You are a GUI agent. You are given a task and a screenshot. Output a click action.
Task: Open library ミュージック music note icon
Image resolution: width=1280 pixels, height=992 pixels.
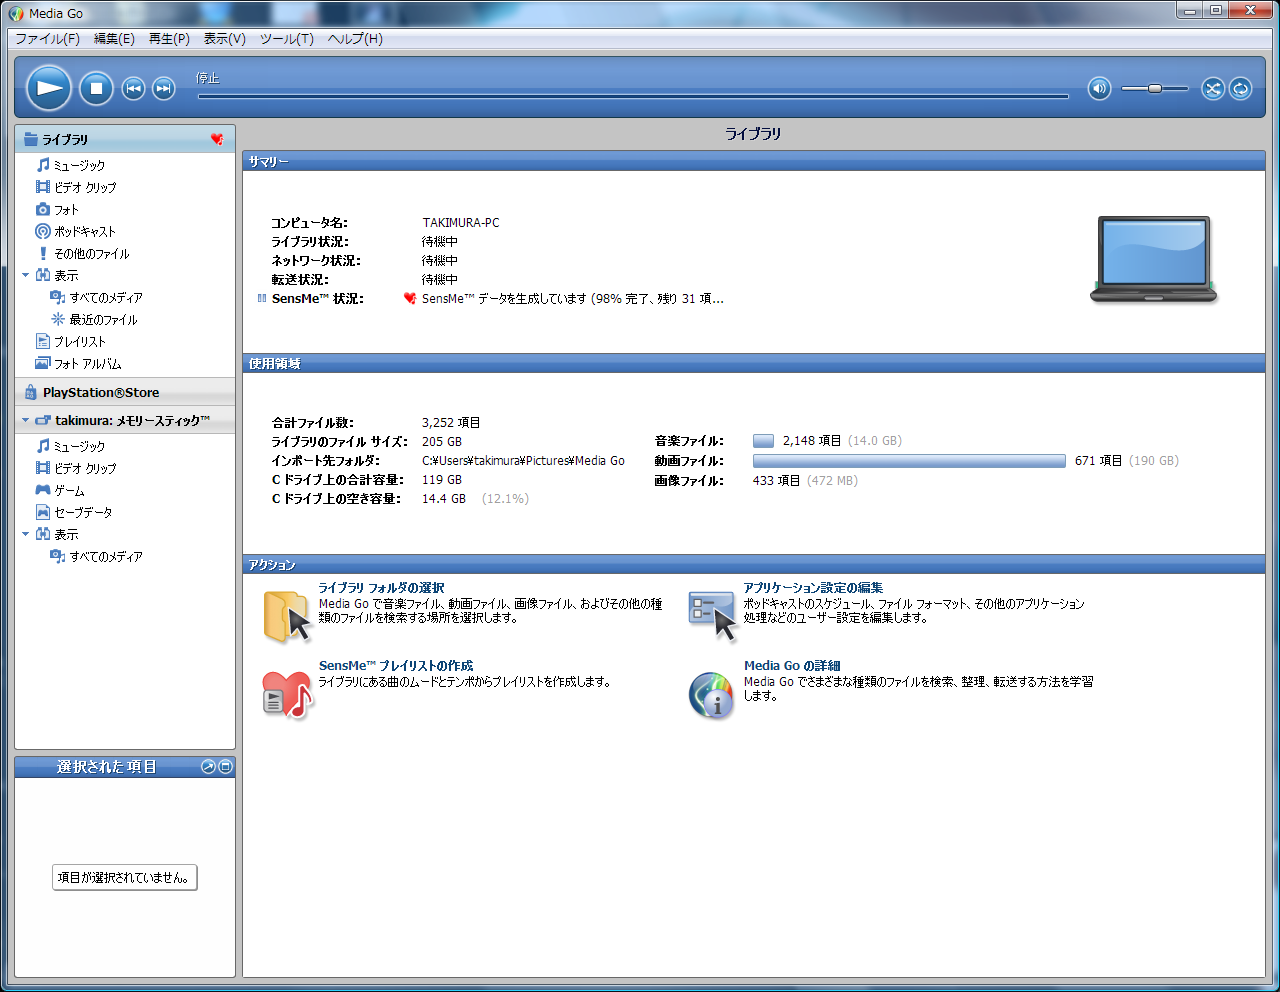43,165
